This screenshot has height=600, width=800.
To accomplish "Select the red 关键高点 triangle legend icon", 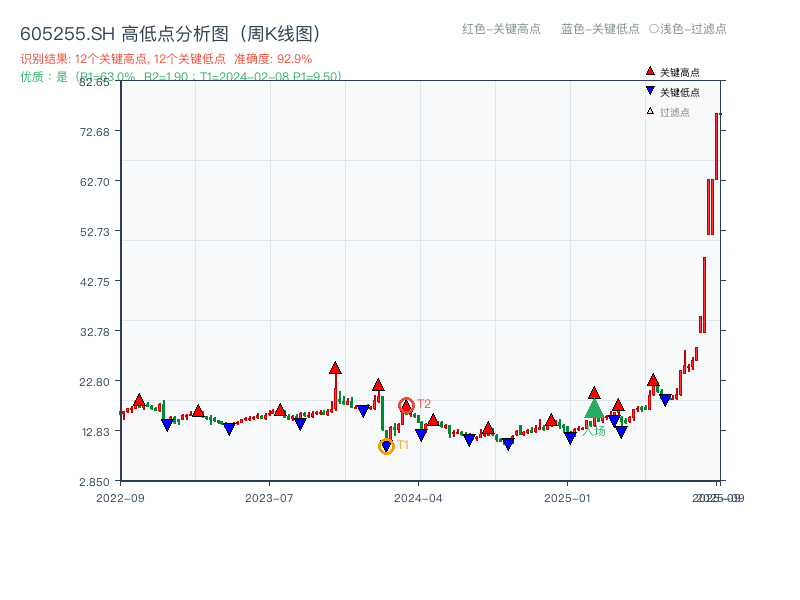I will (648, 70).
